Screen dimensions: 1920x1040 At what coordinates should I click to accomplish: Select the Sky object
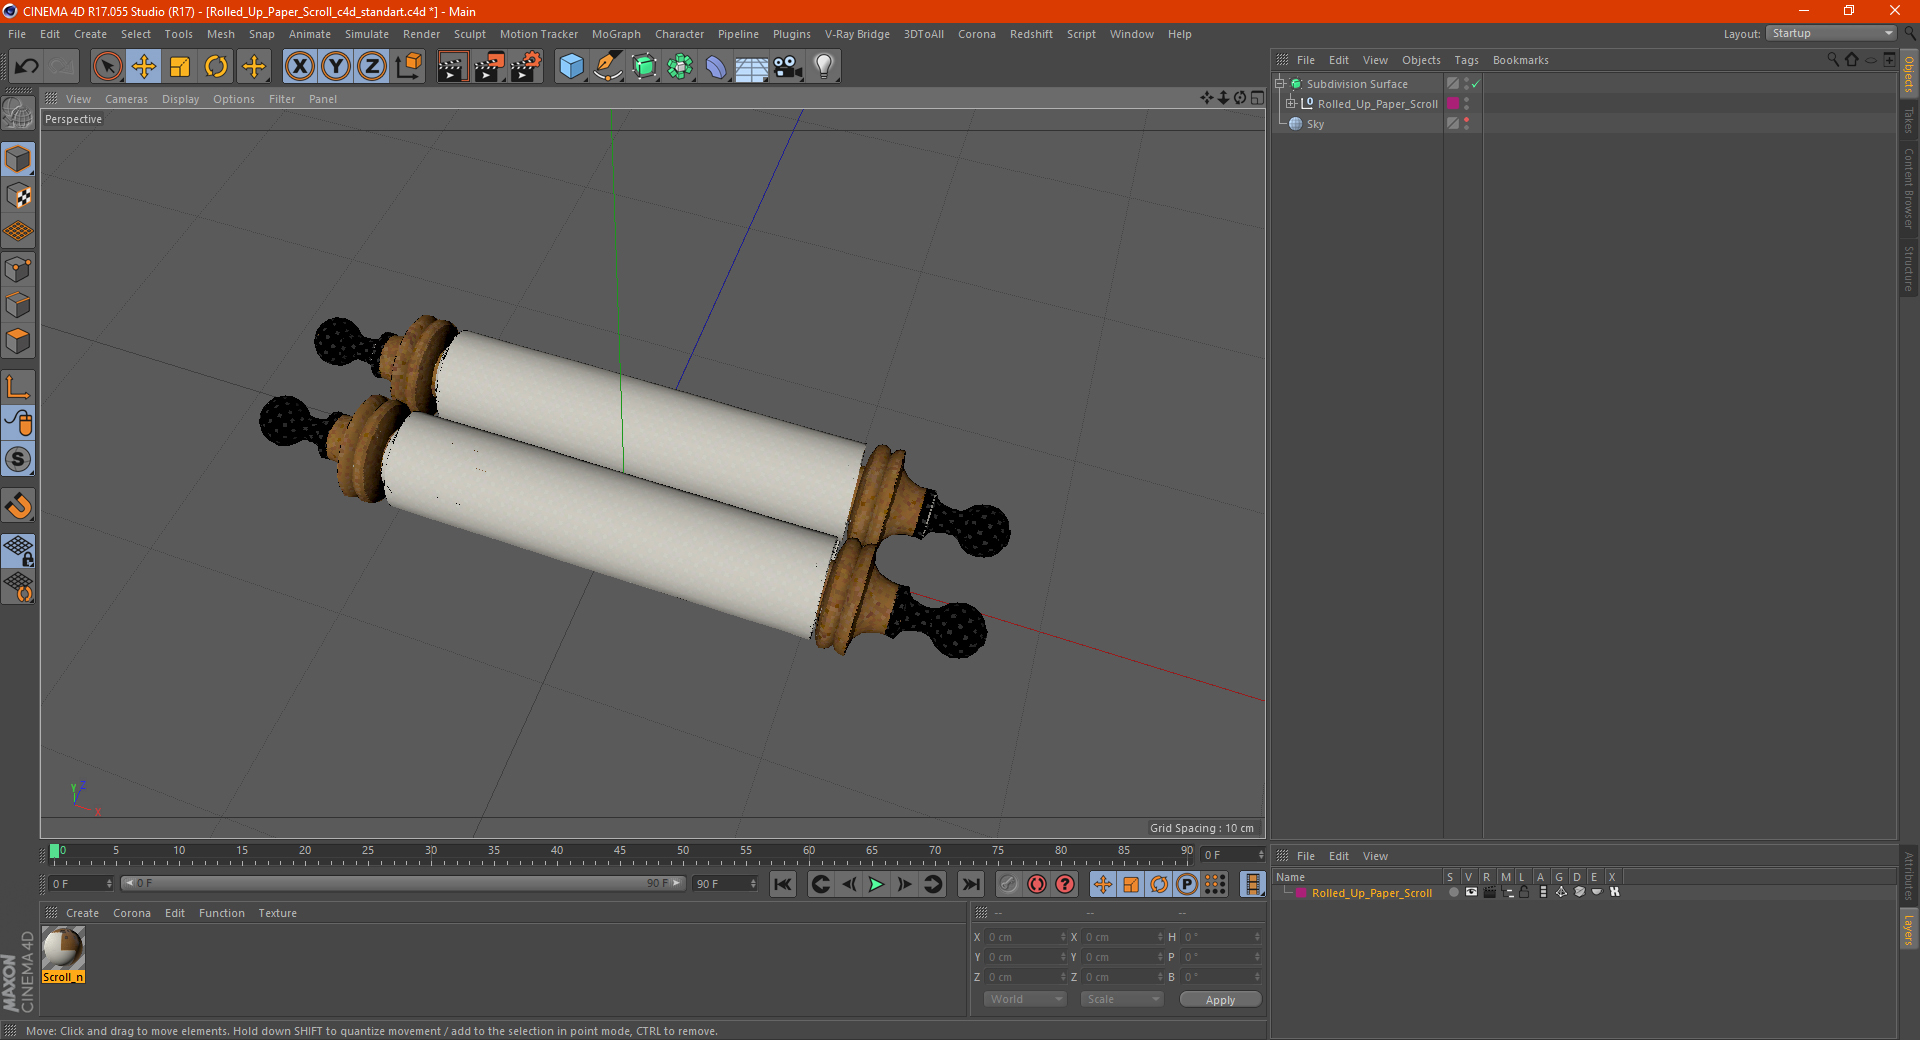point(1315,124)
